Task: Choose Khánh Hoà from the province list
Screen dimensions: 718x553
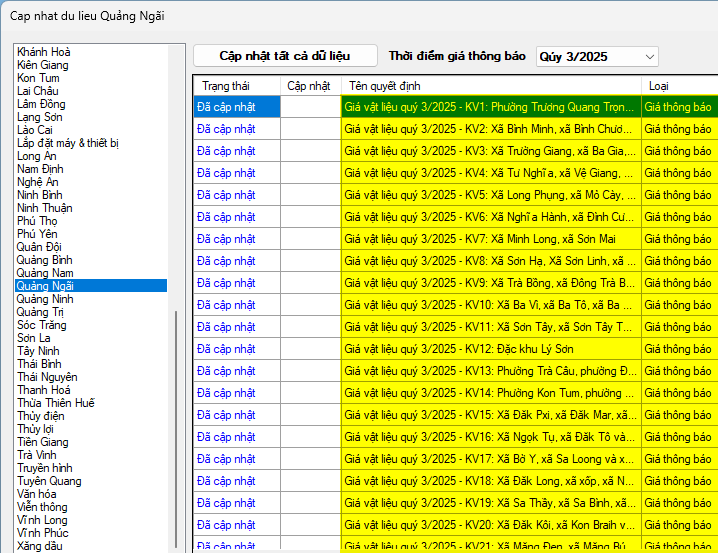Action: click(x=44, y=52)
